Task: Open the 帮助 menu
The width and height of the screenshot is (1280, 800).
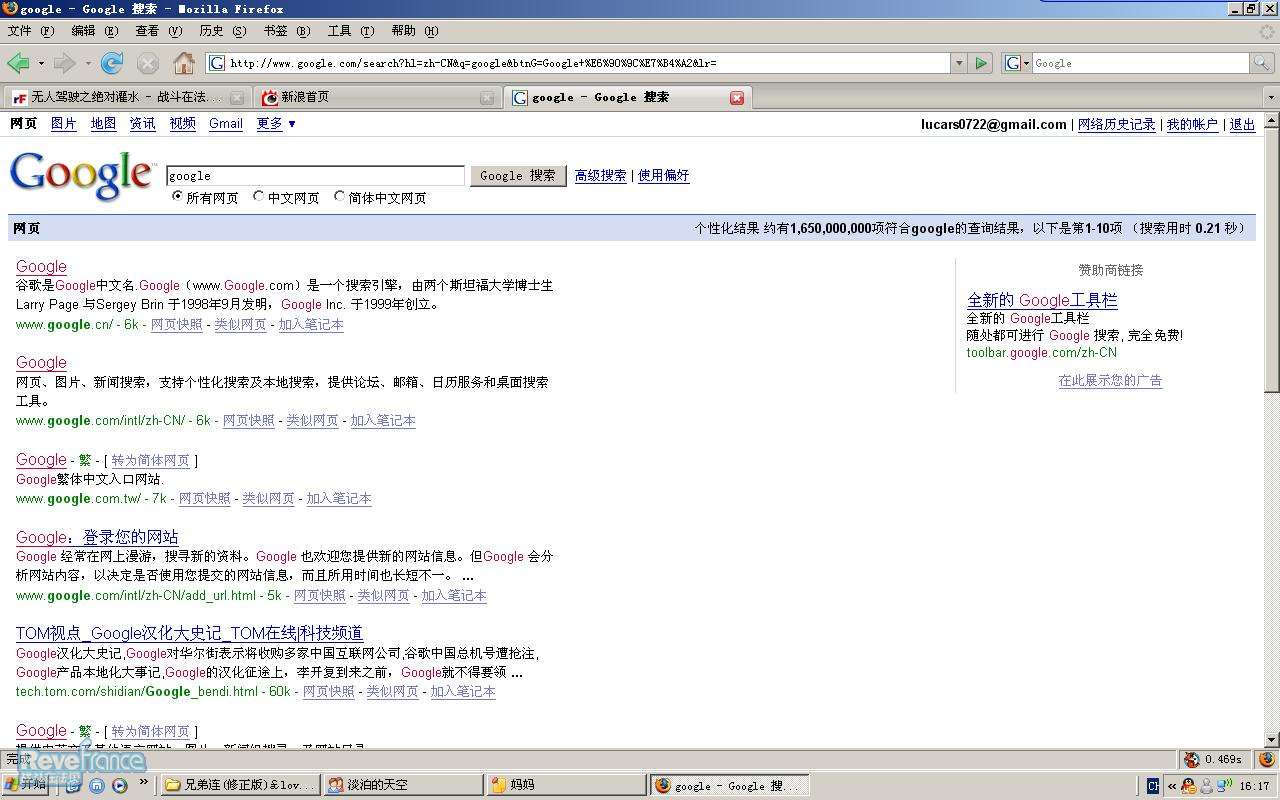Action: tap(415, 31)
